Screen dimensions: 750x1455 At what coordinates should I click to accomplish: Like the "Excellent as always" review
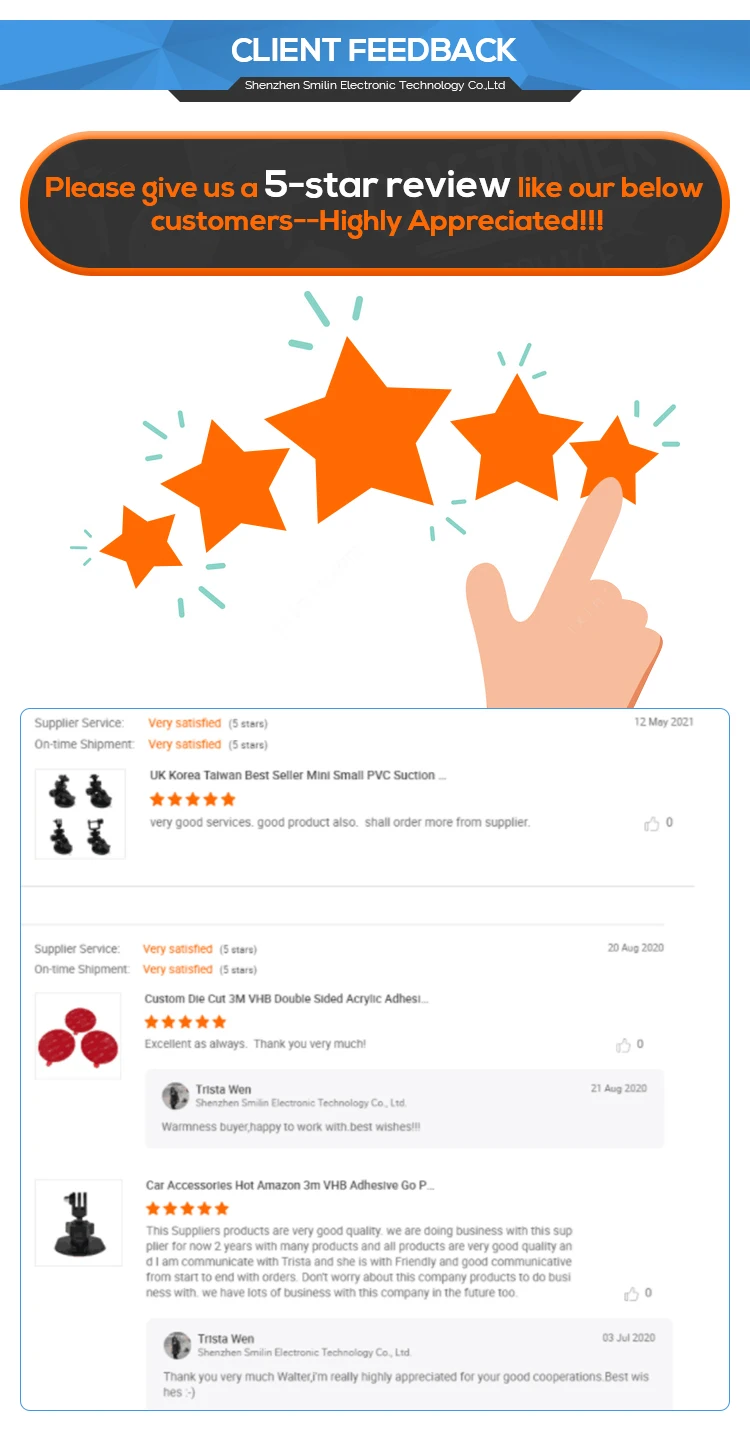(x=624, y=1045)
